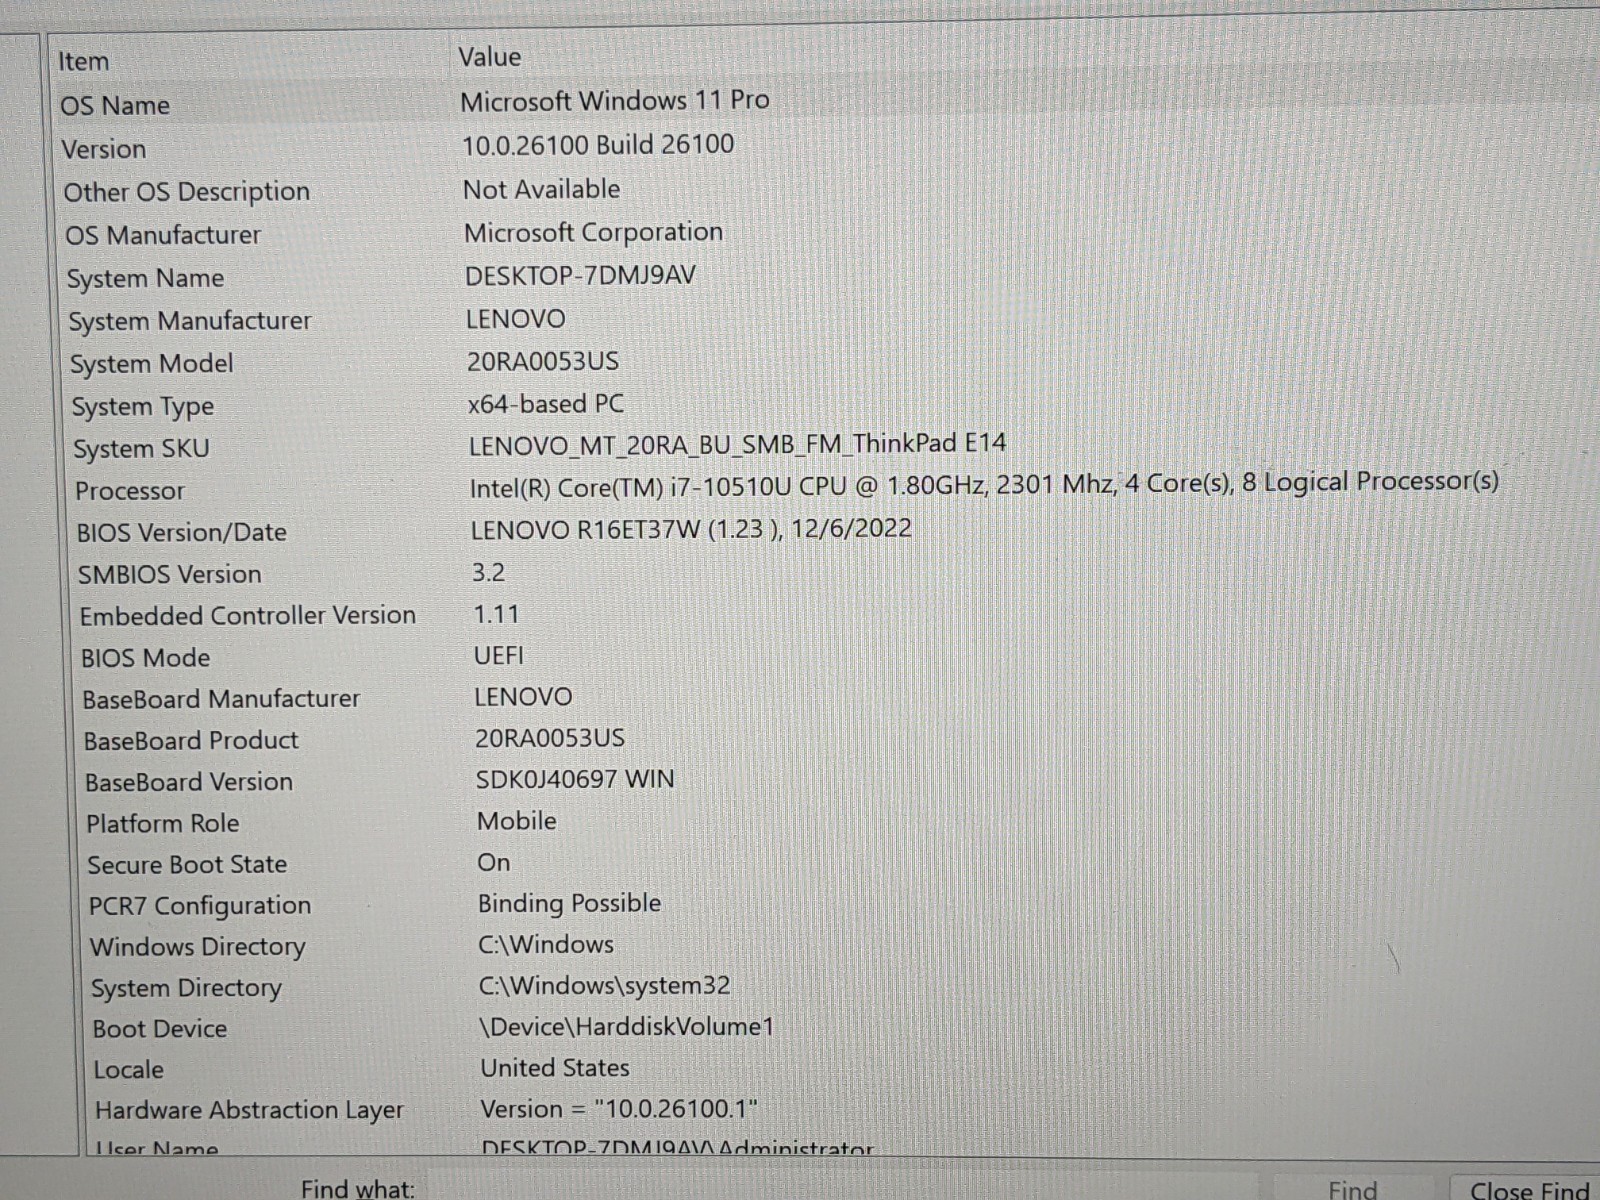Click Secure Boot State value On

(494, 863)
